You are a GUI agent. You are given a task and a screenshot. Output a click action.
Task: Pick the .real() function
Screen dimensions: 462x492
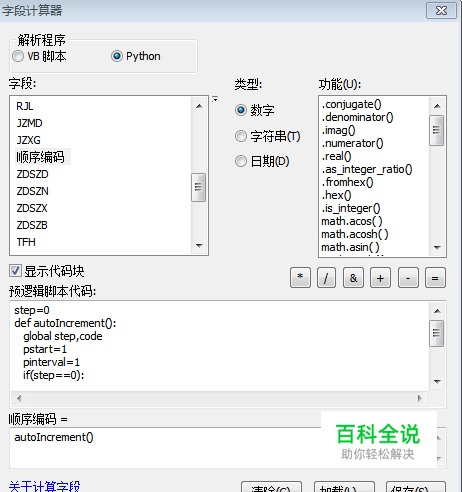point(336,156)
